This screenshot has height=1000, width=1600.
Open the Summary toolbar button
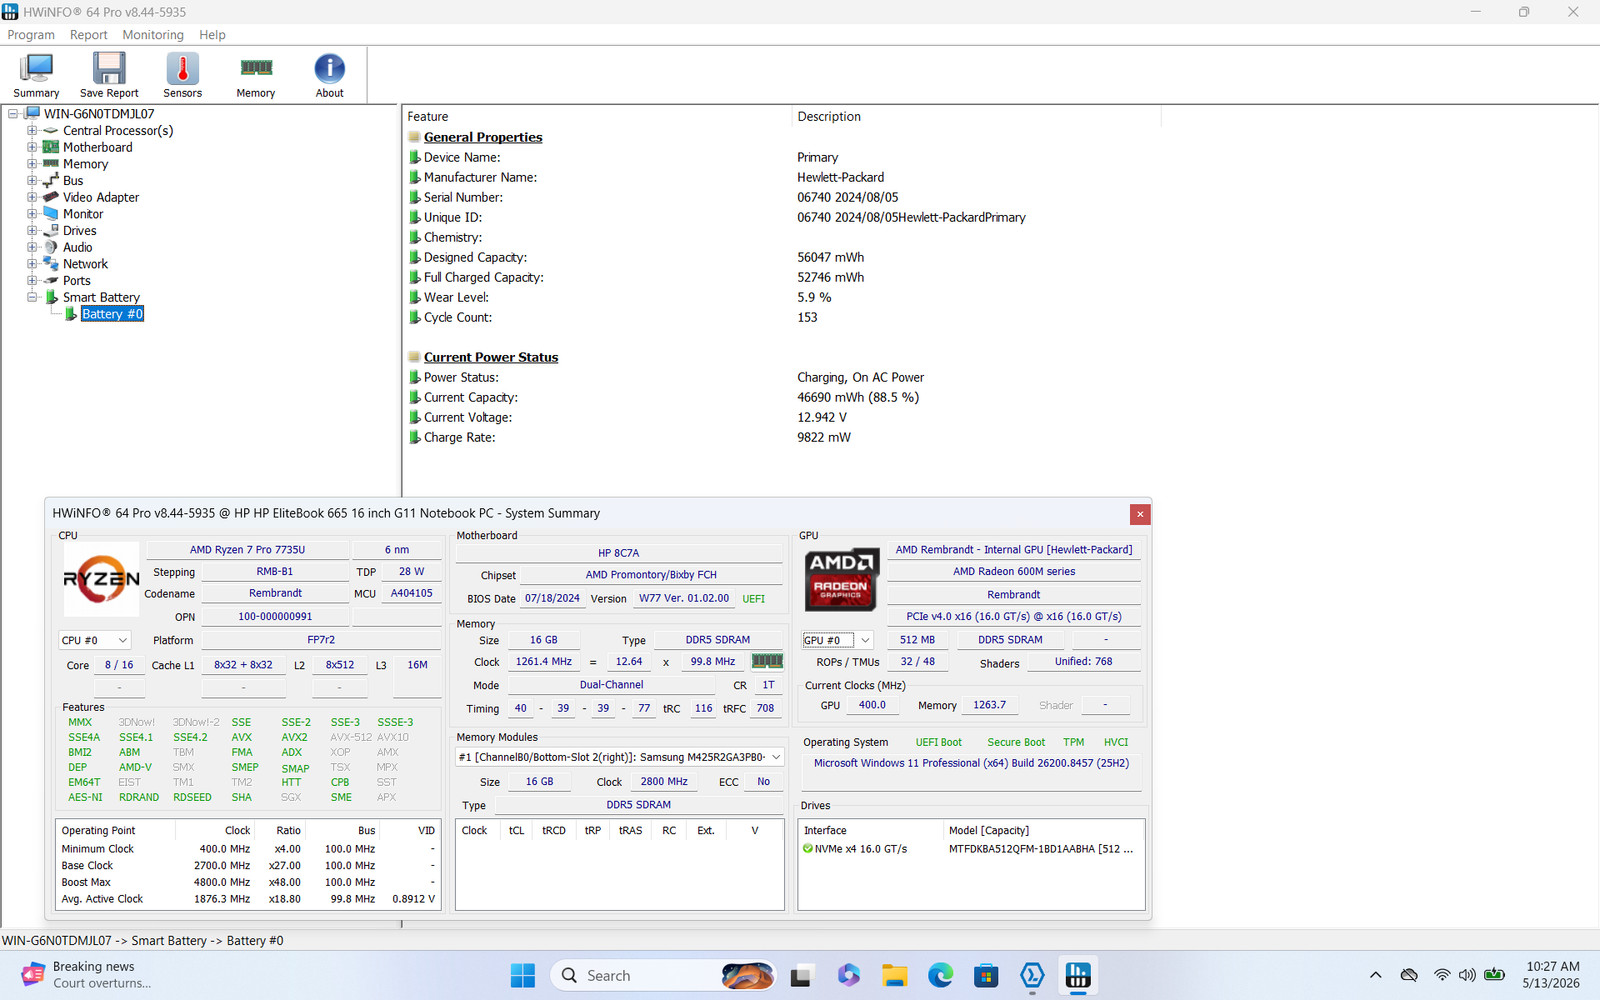(x=36, y=75)
